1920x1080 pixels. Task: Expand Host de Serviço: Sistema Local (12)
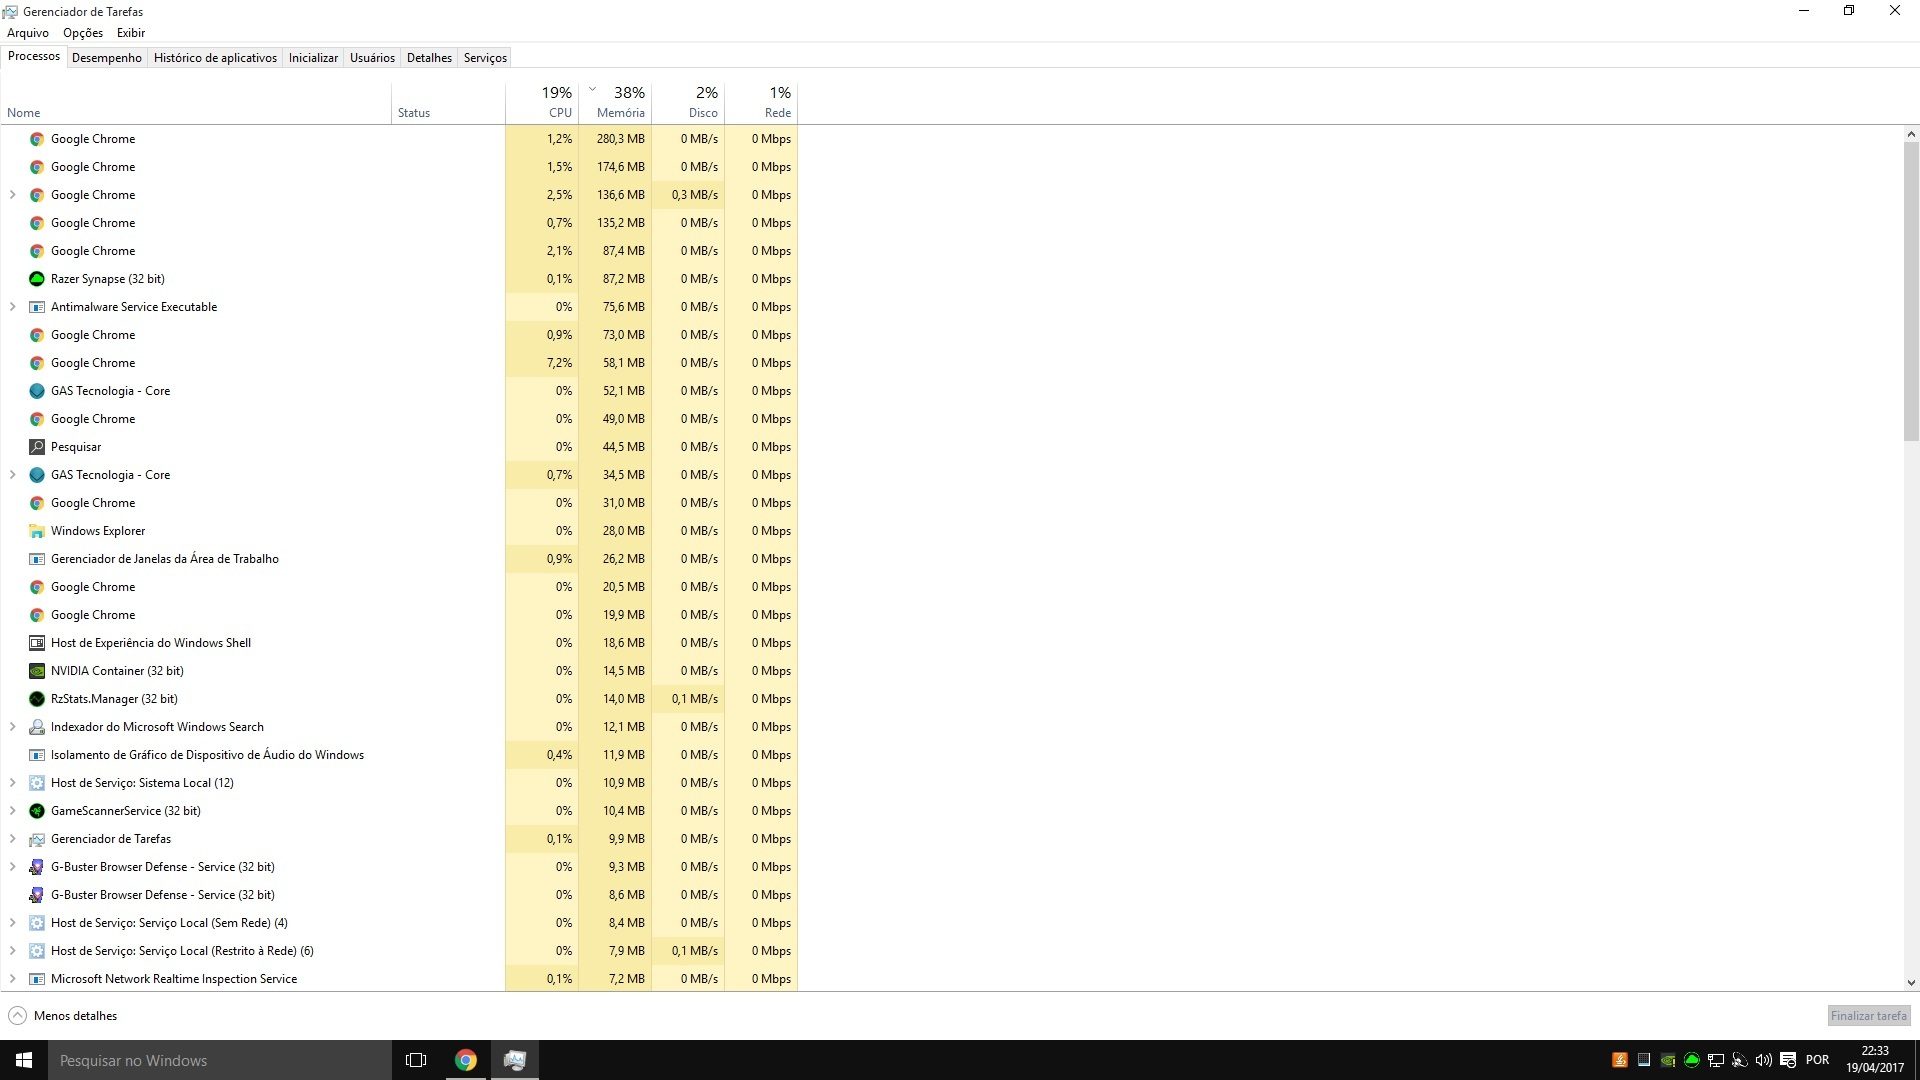[12, 783]
